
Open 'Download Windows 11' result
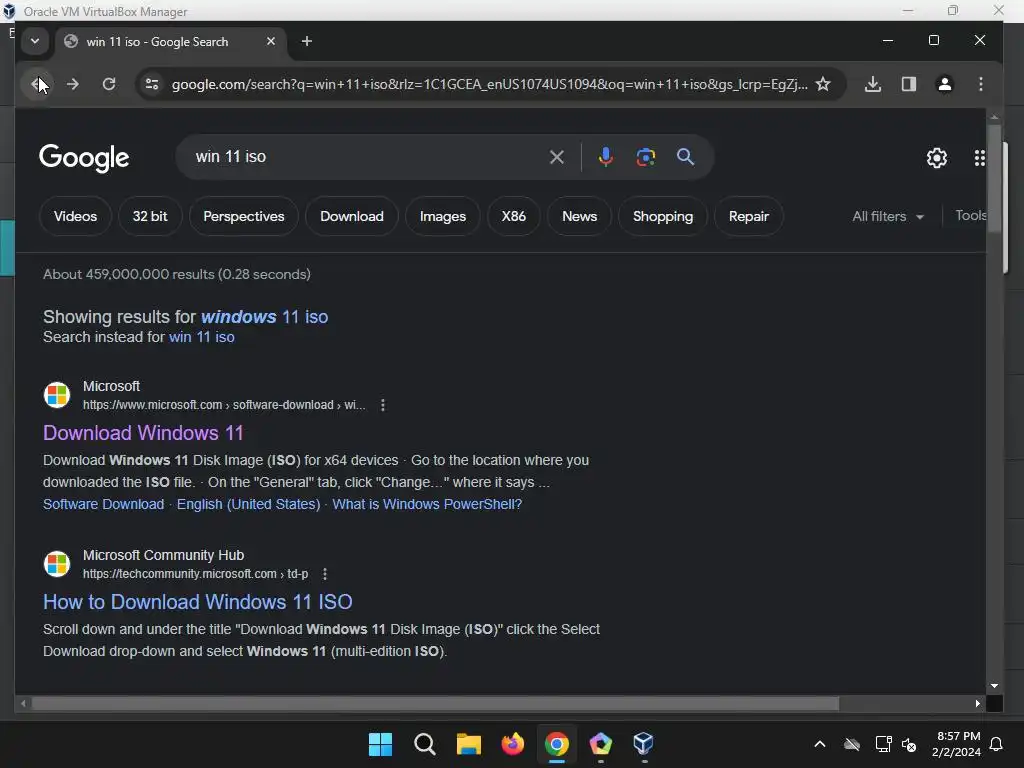click(x=143, y=433)
